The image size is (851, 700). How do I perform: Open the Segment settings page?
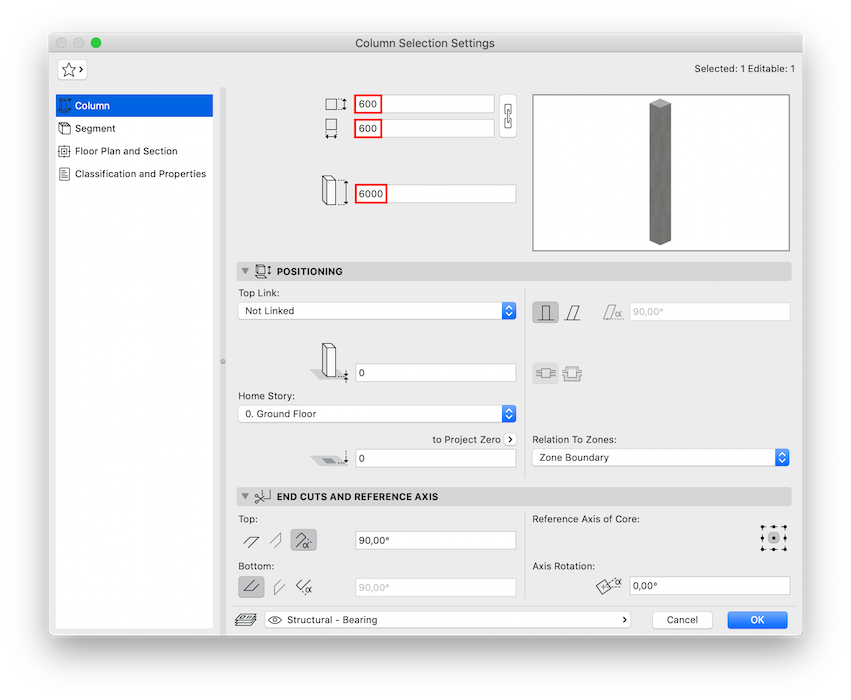pos(134,129)
